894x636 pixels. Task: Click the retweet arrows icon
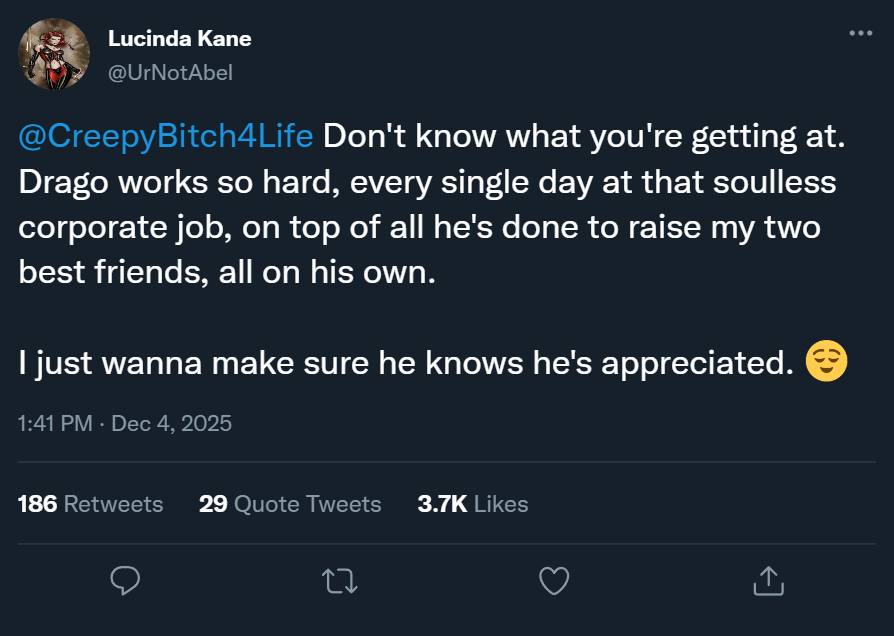point(340,580)
